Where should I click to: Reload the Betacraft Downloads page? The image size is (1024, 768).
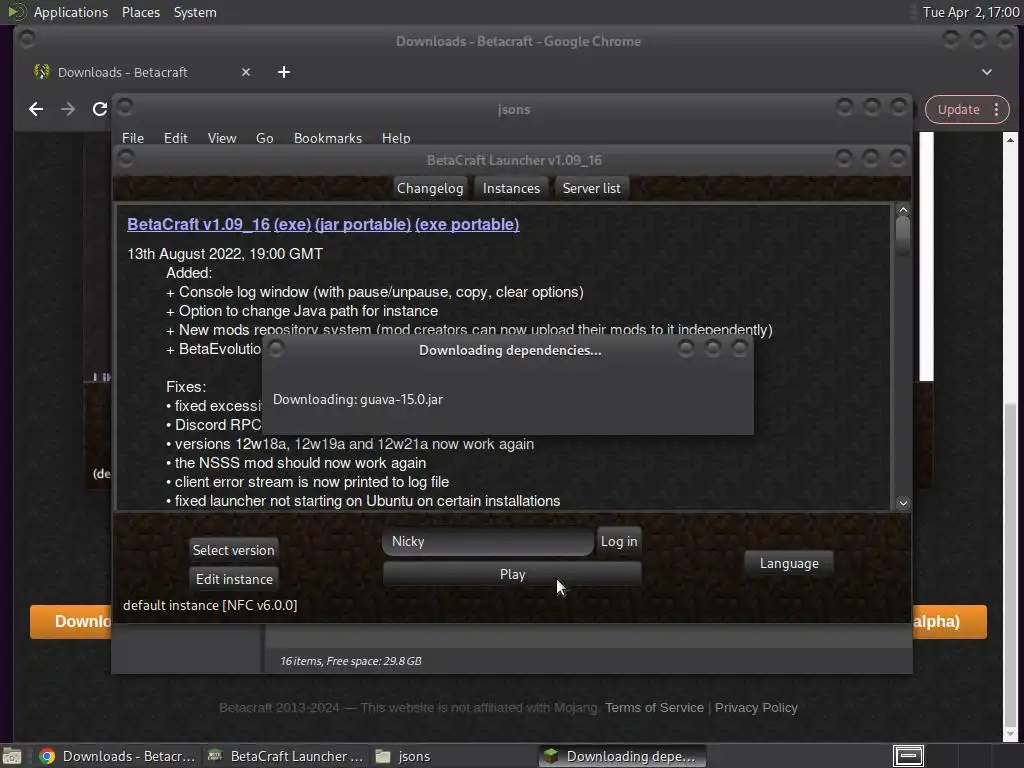[x=99, y=109]
